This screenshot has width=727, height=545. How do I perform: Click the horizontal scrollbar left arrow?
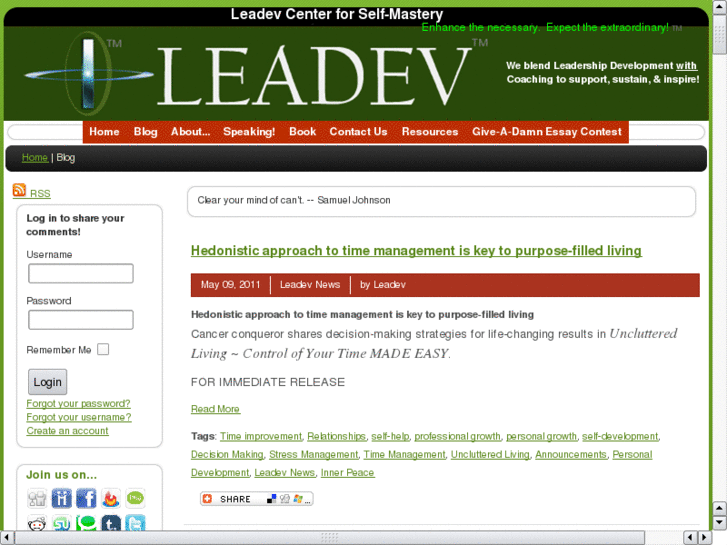[6, 537]
